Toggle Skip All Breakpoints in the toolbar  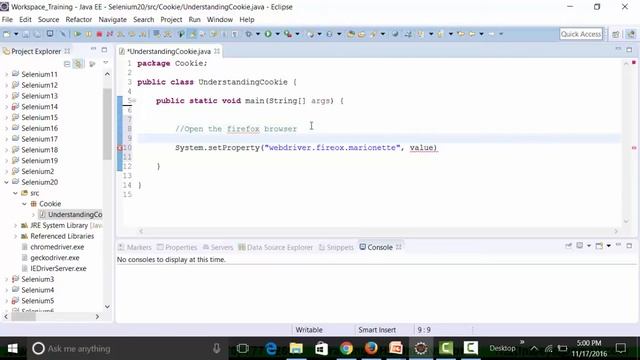(62, 34)
